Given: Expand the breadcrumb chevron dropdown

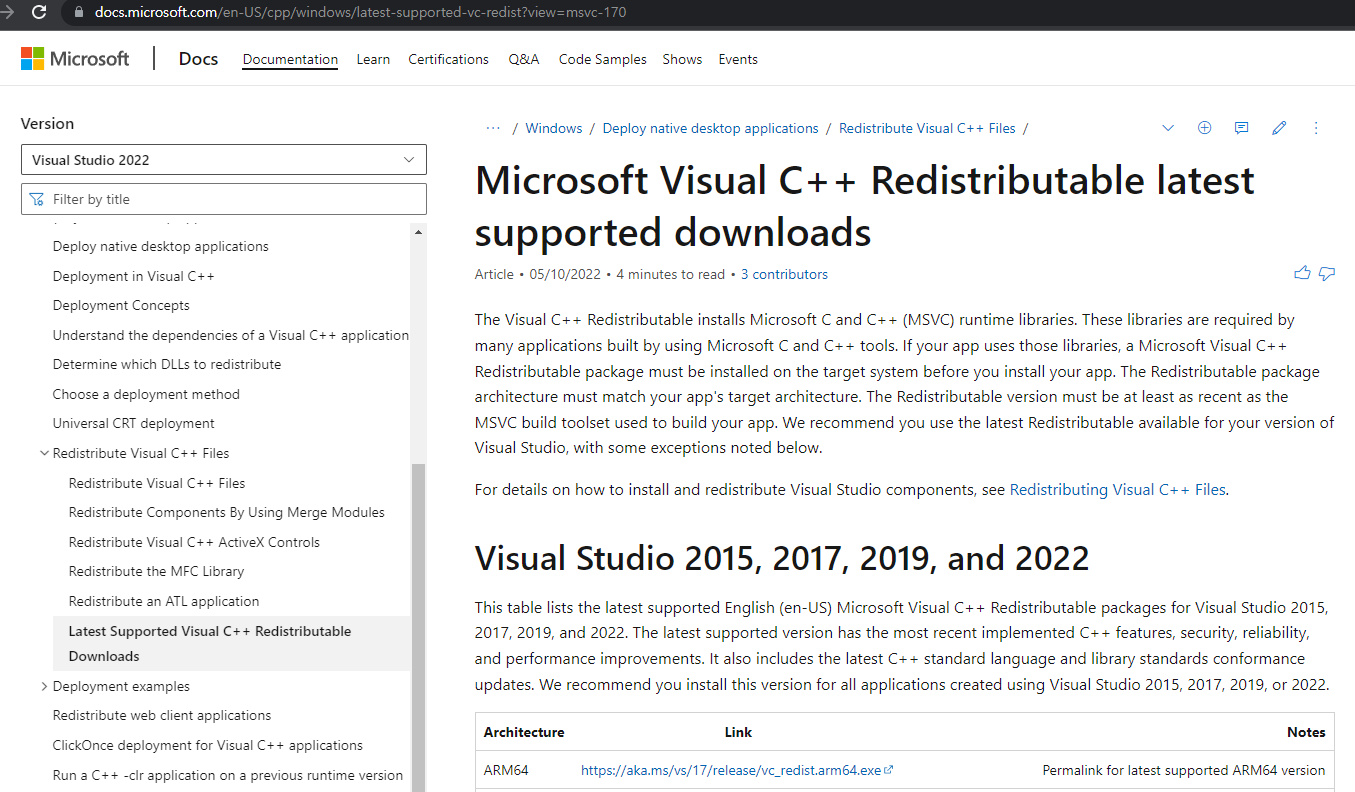Looking at the screenshot, I should (1167, 128).
